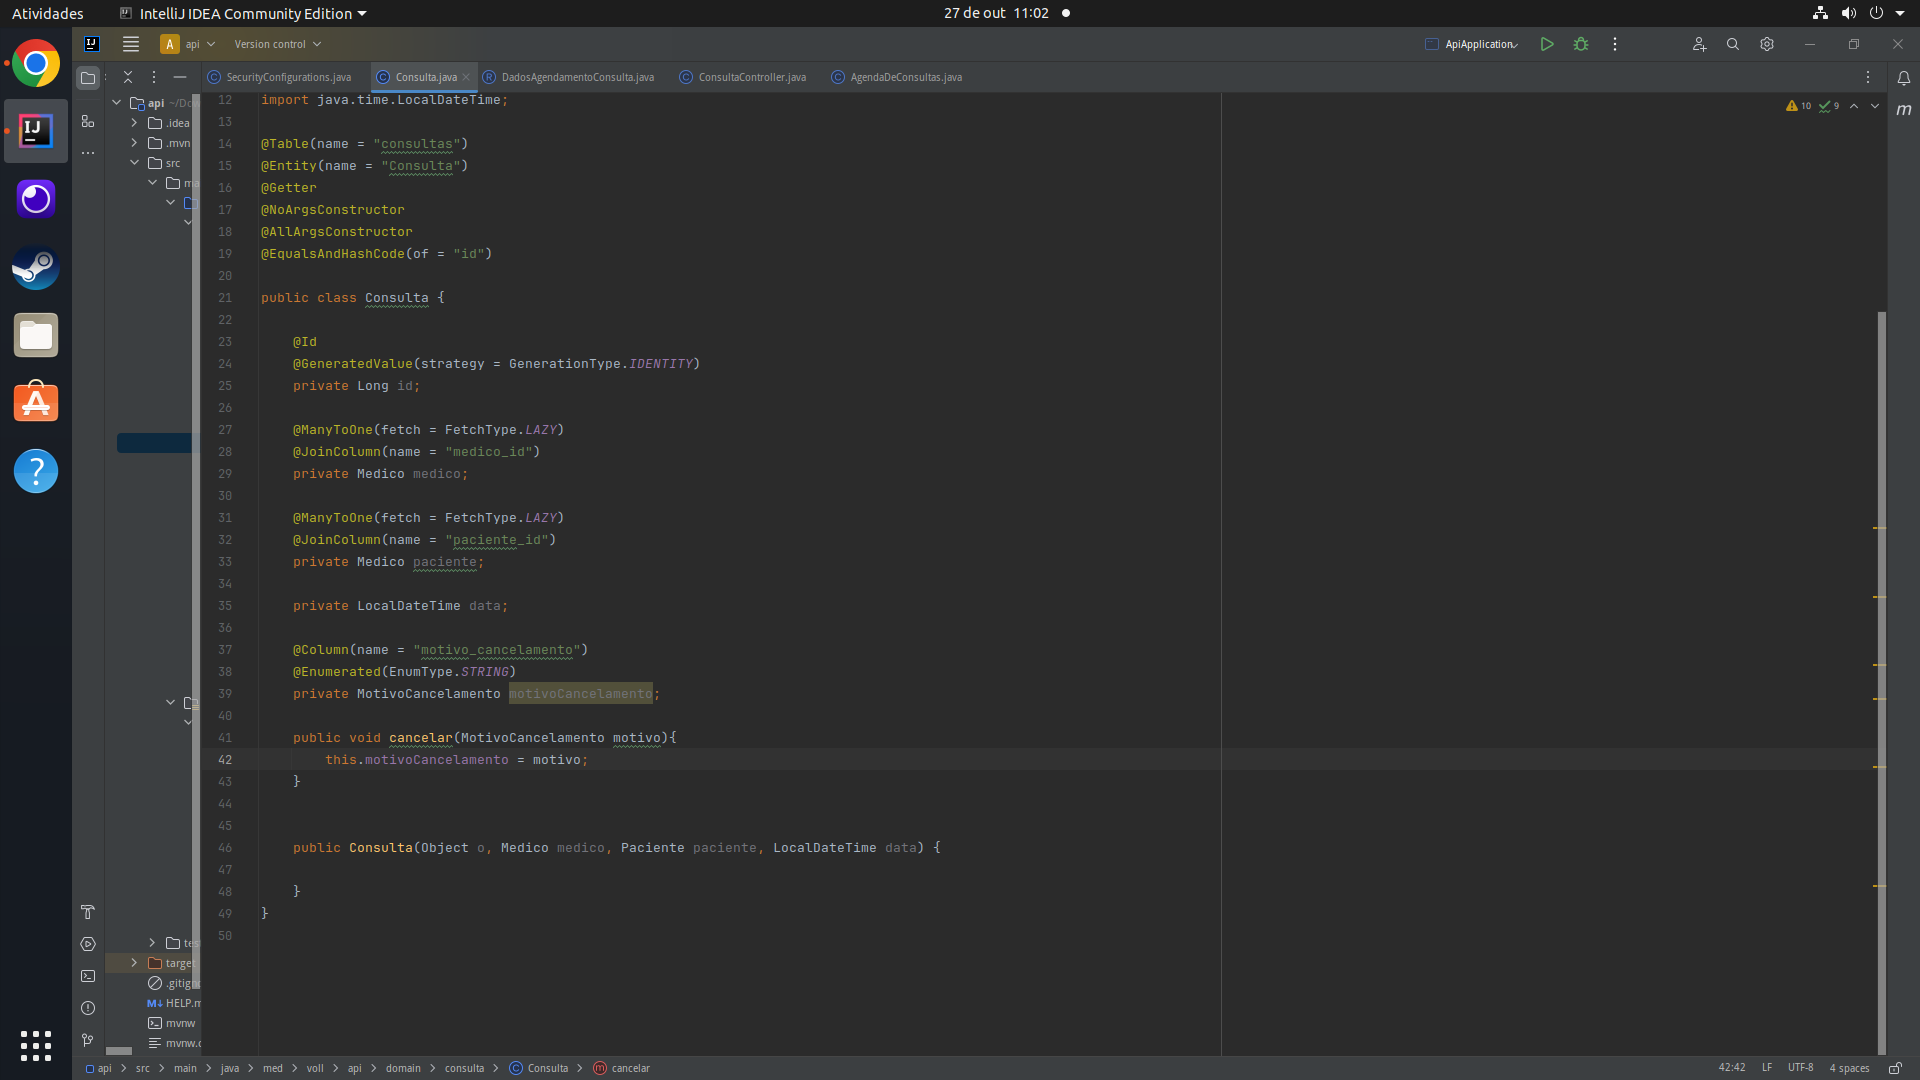Open the Problems tool window
The height and width of the screenshot is (1080, 1920).
[x=88, y=1008]
